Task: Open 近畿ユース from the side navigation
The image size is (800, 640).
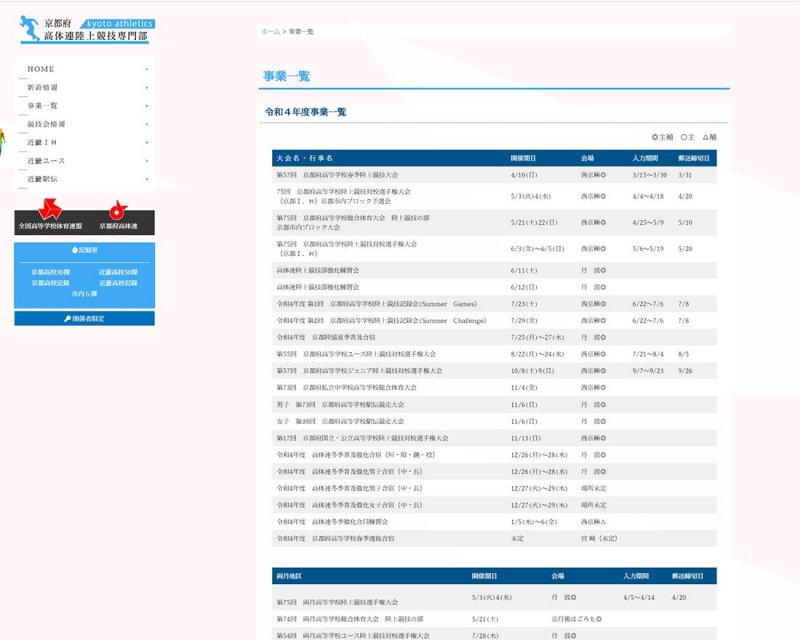Action: pyautogui.click(x=46, y=160)
